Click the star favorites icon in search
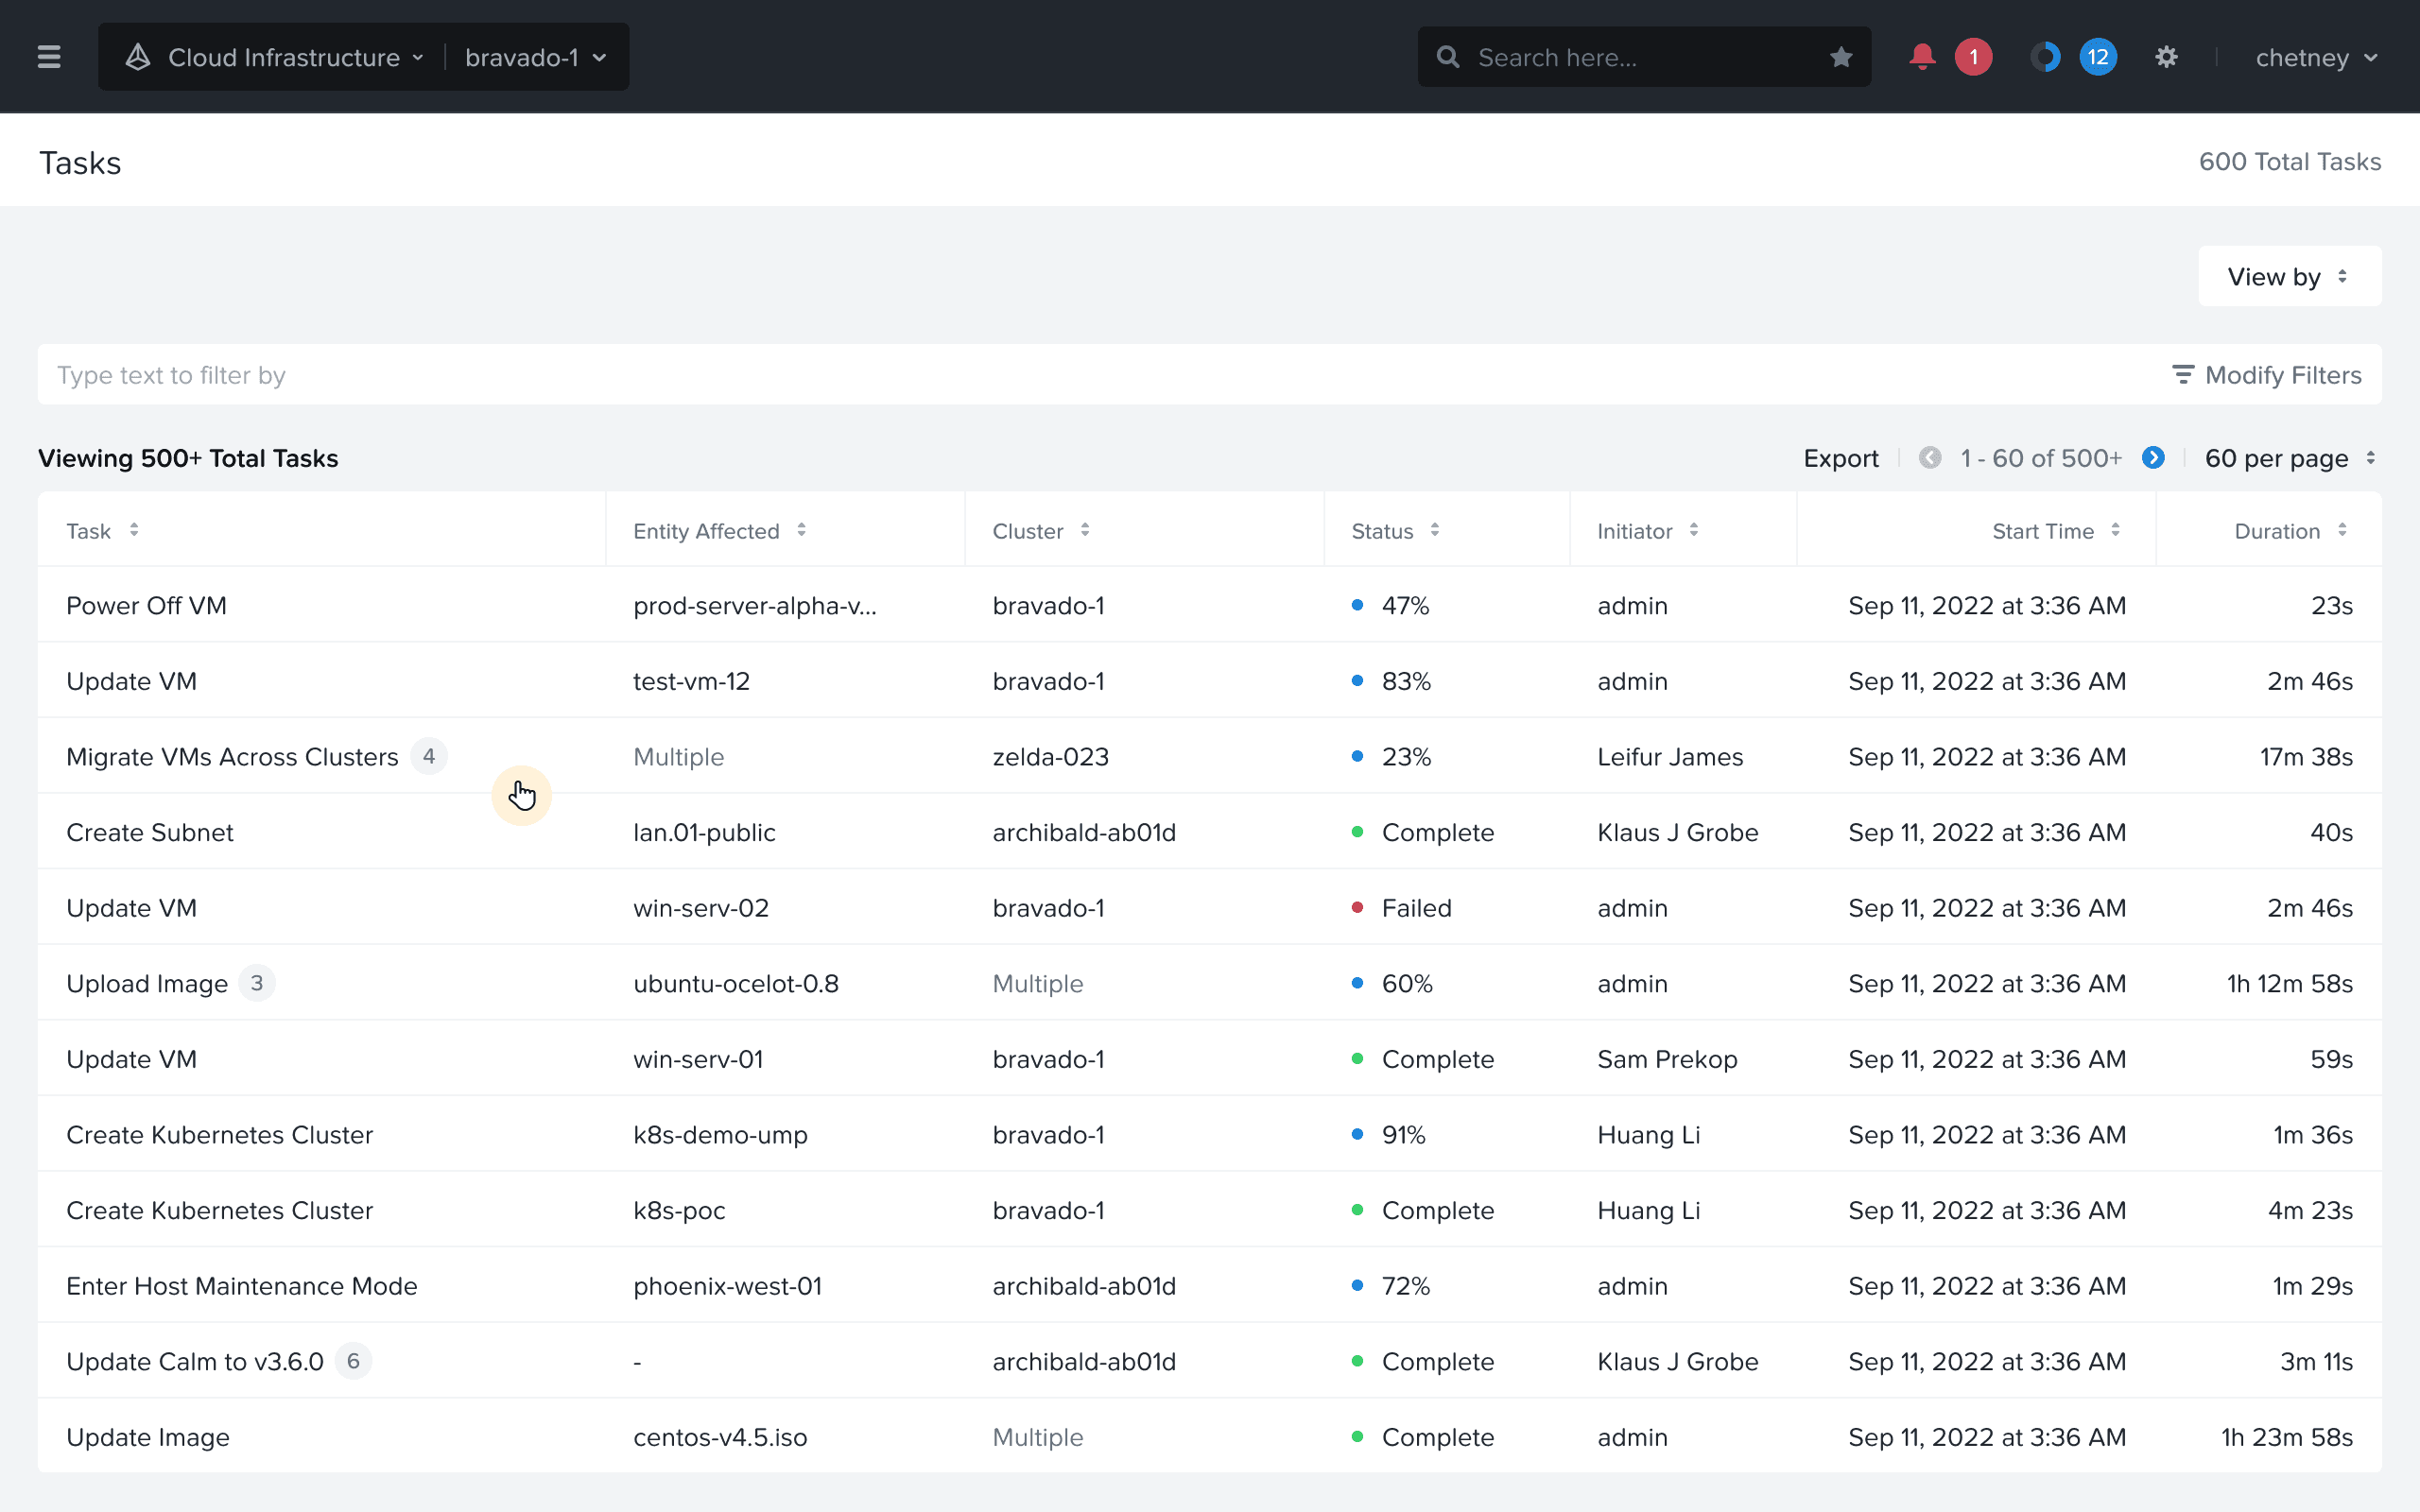The width and height of the screenshot is (2420, 1512). (1841, 57)
